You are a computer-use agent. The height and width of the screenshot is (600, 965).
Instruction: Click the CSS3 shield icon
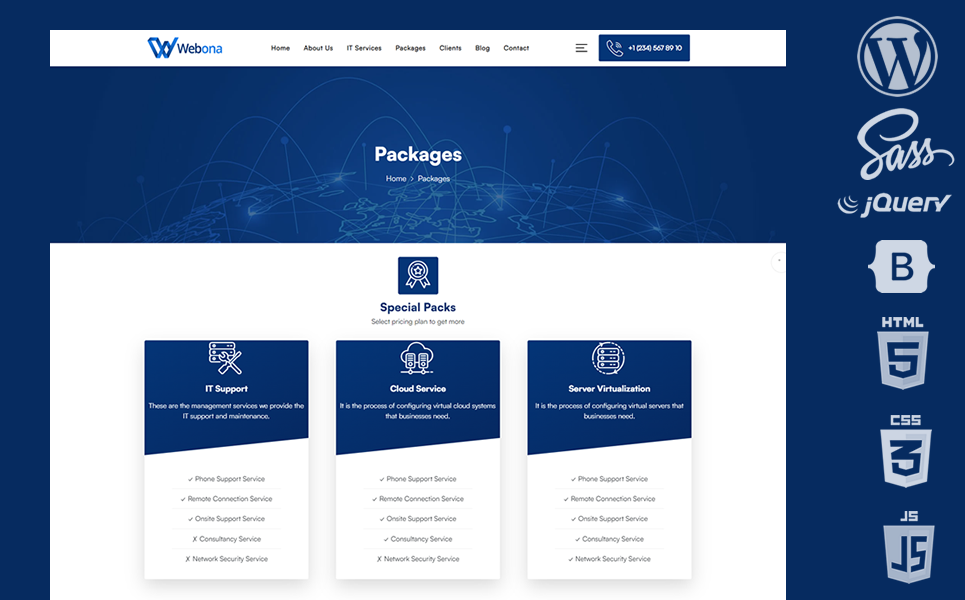(x=905, y=451)
